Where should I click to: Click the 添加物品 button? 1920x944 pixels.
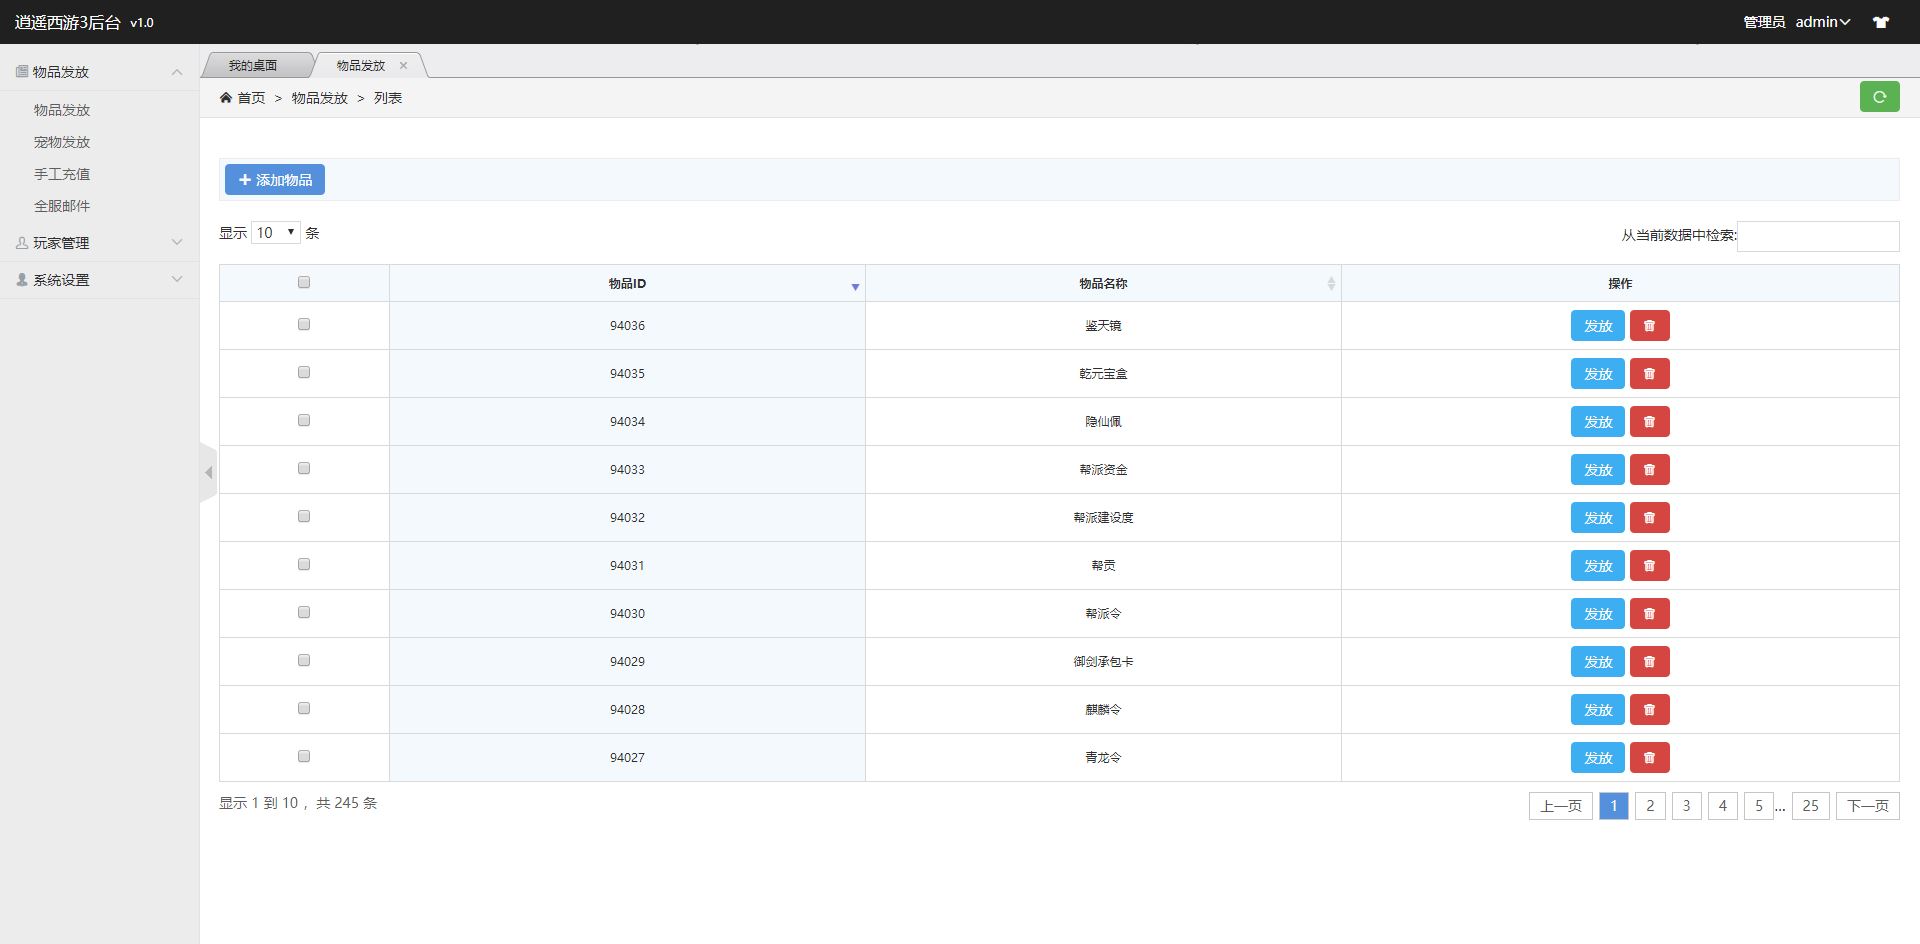[x=275, y=180]
